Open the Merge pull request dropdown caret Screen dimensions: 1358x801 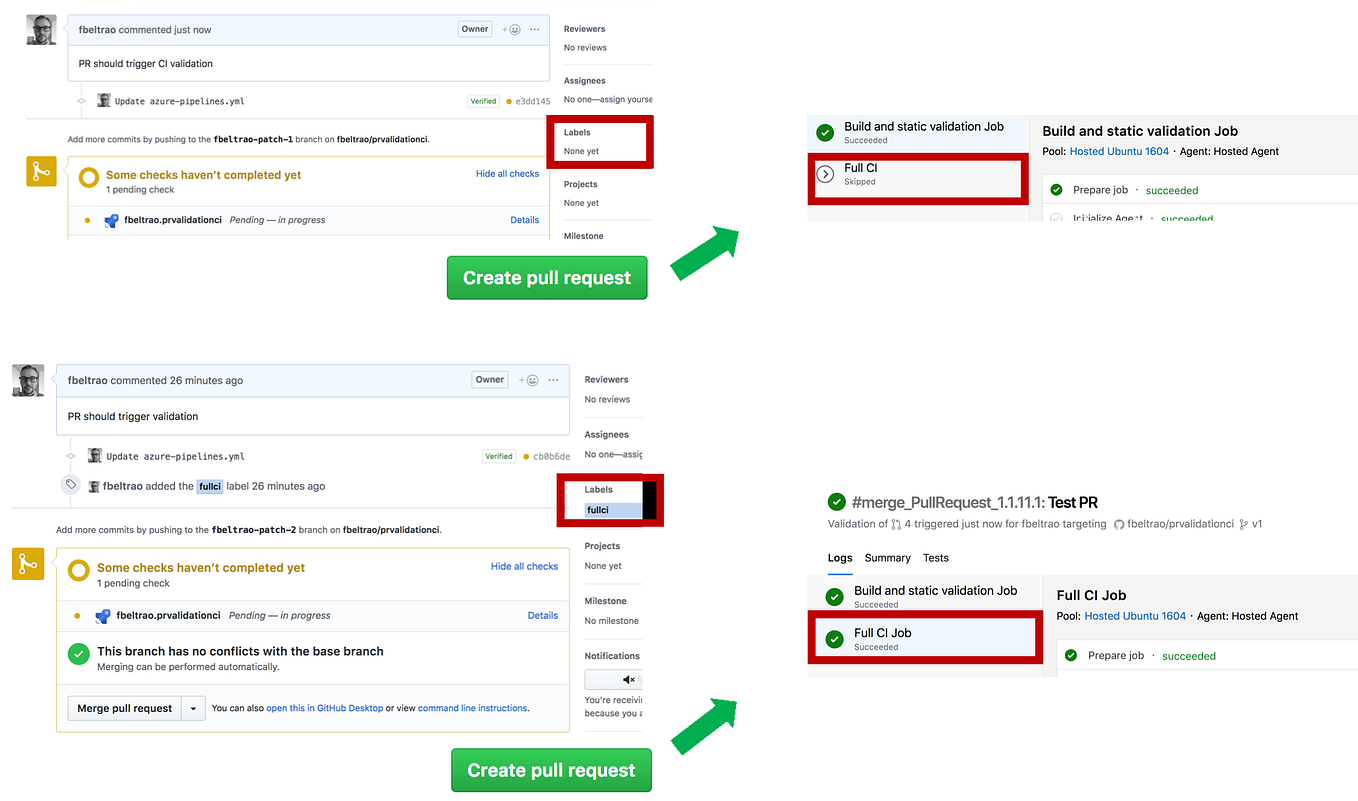click(192, 708)
